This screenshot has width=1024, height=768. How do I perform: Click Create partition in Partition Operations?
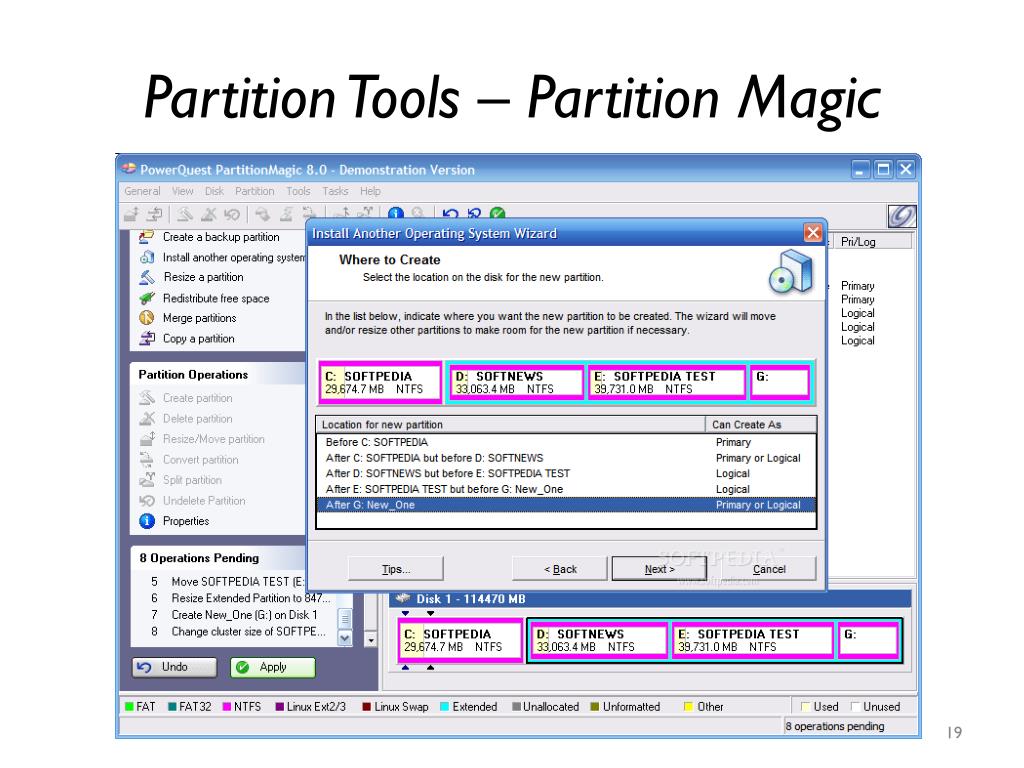click(186, 398)
